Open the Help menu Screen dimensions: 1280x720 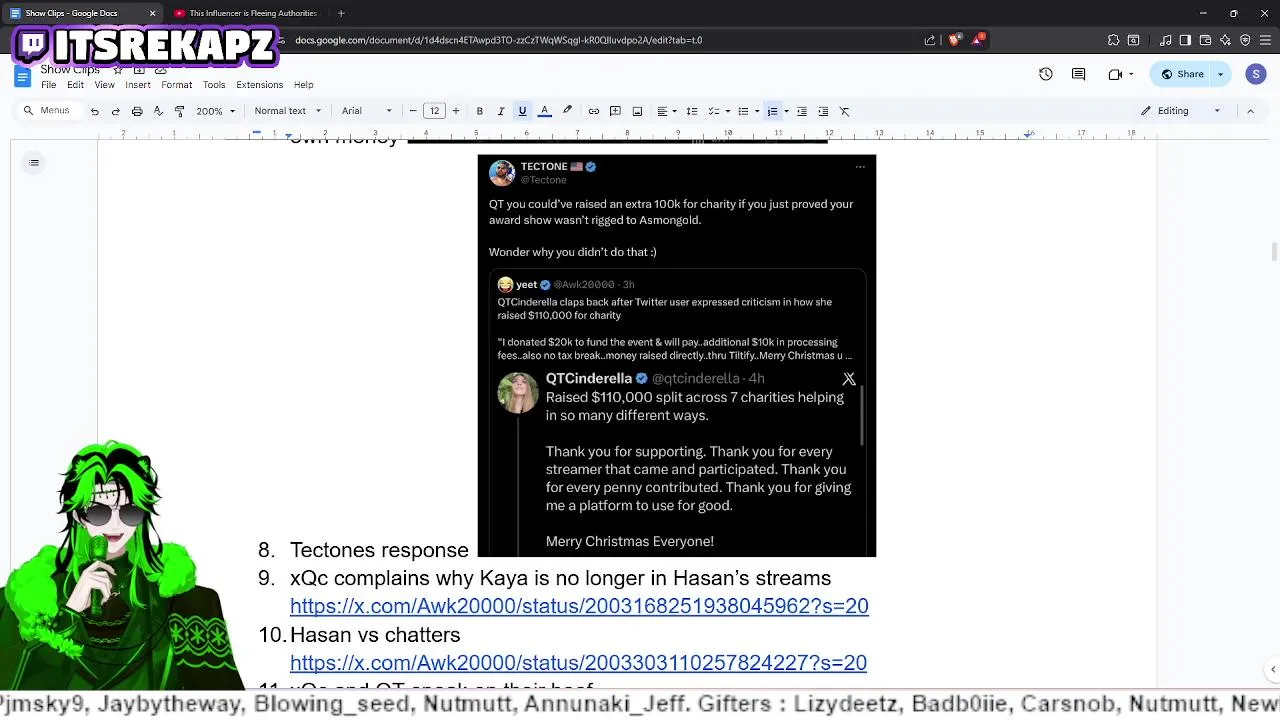click(x=303, y=85)
